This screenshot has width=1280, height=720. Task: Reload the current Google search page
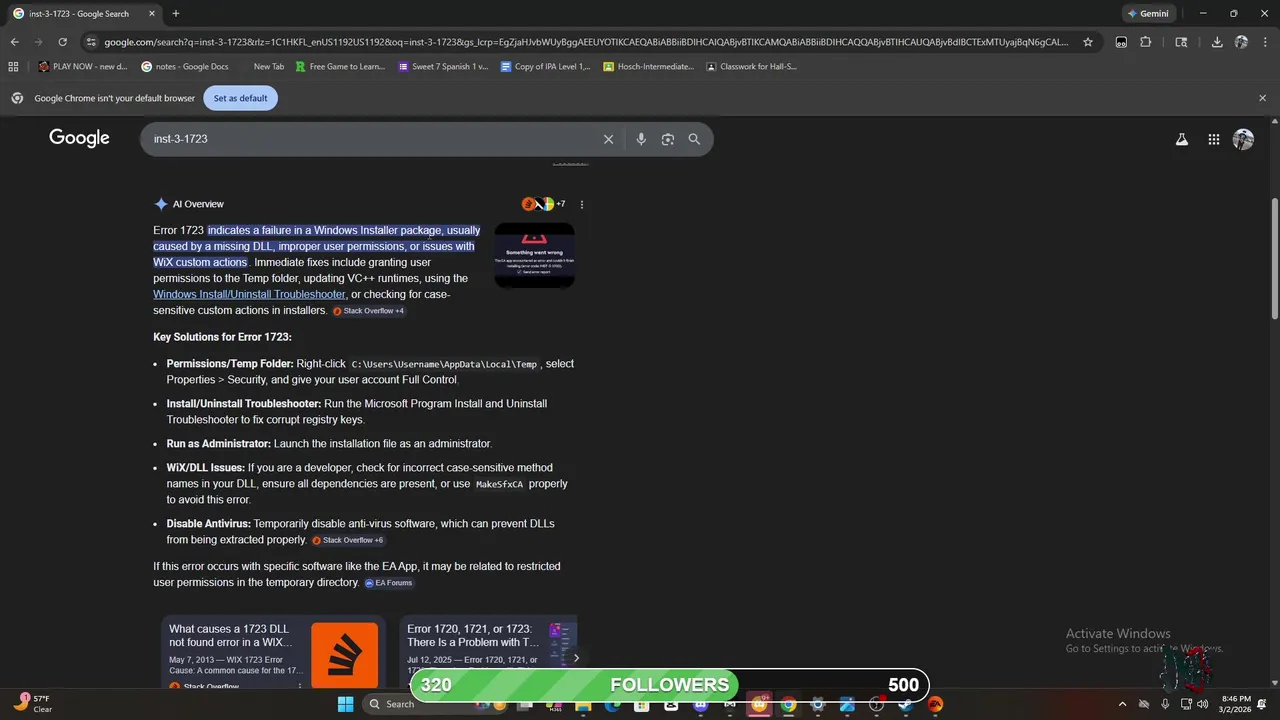point(62,42)
